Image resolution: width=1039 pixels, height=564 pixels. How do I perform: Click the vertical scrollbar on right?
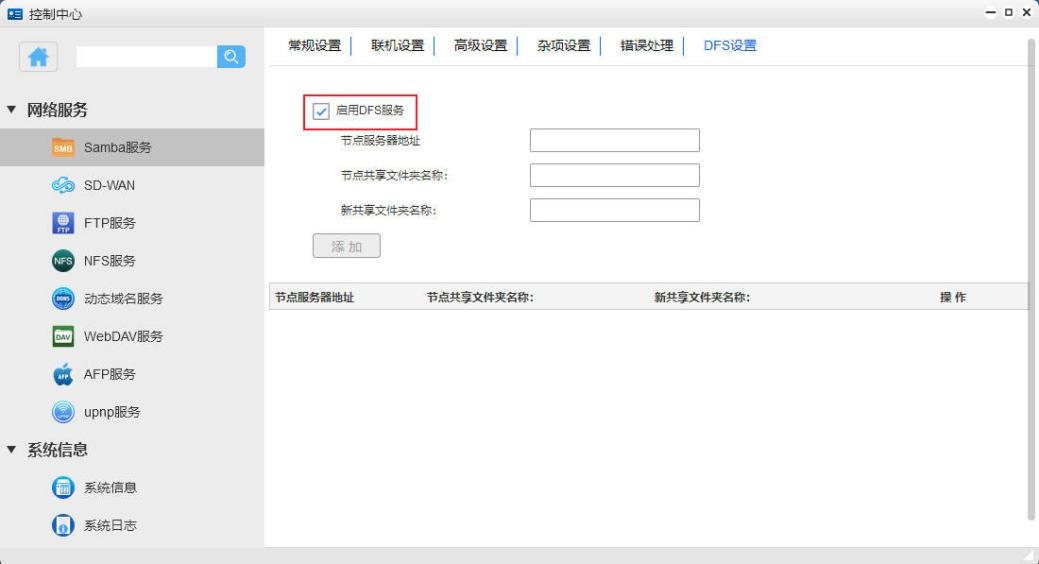click(1031, 280)
